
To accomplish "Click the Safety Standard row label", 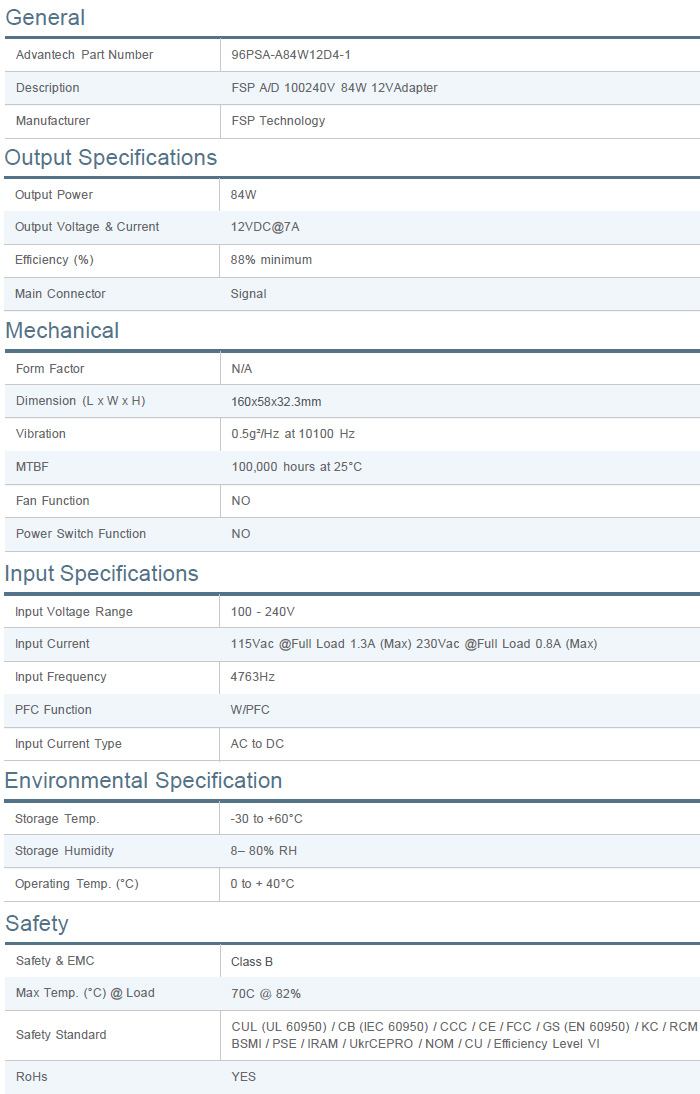I will coord(60,1035).
